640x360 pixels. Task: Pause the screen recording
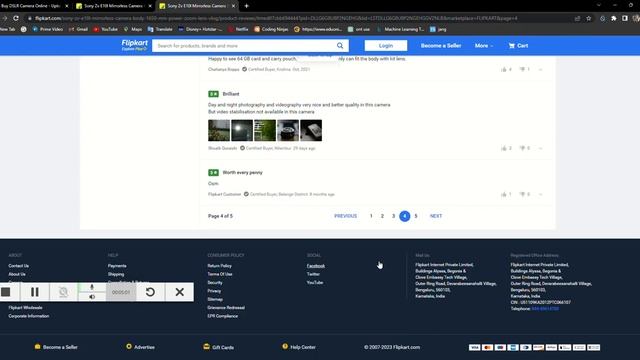35,292
